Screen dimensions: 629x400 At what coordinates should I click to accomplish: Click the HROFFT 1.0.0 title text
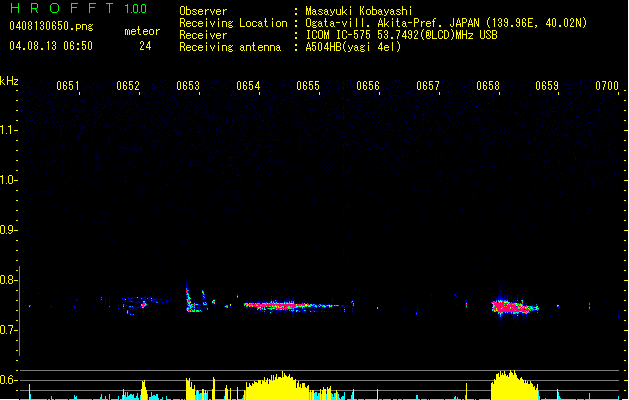78,8
